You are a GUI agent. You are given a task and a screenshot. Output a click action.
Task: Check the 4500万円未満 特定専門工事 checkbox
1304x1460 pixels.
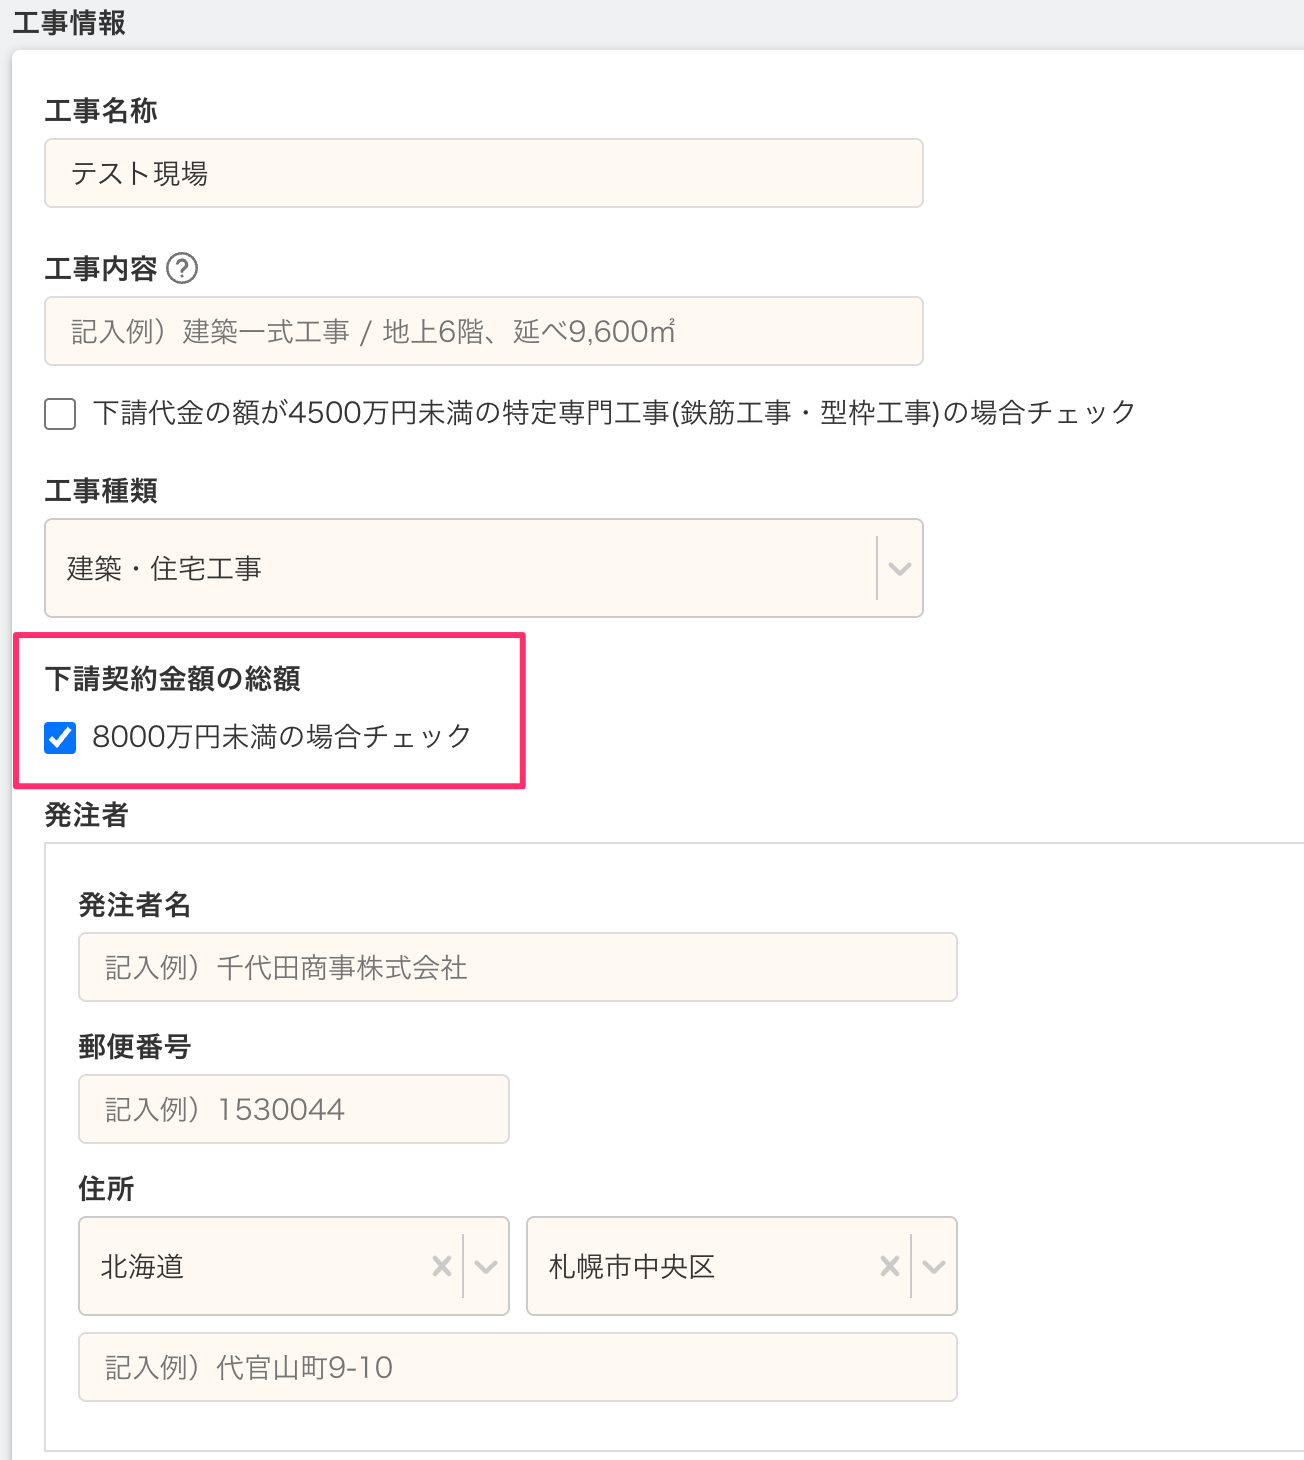(x=60, y=413)
